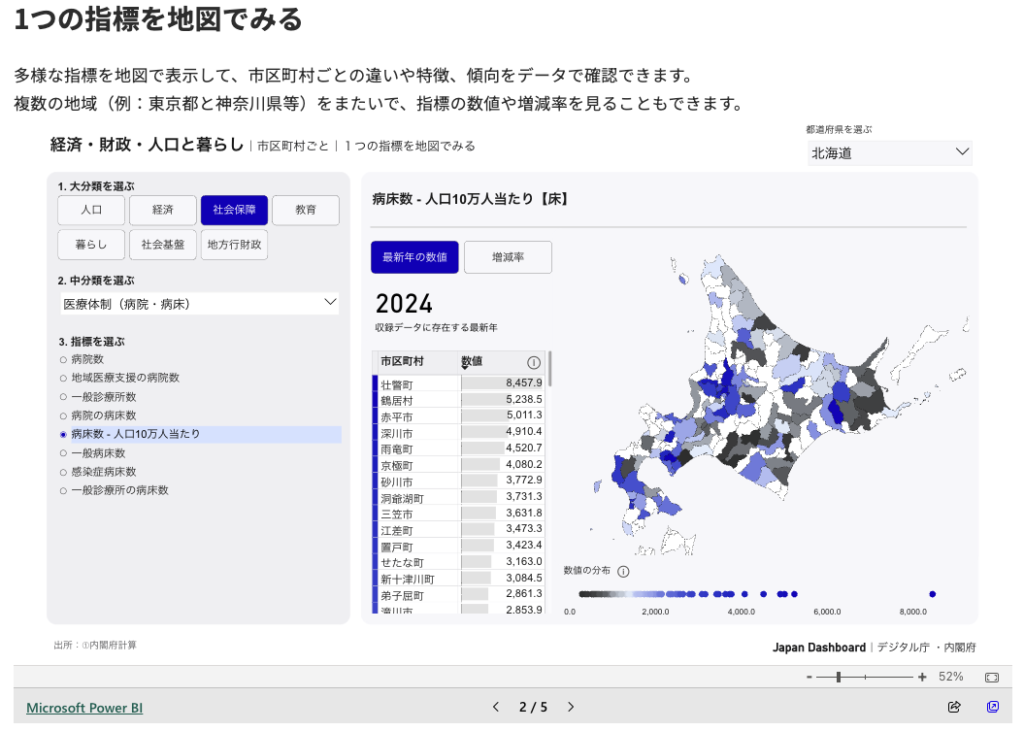Open the 北海道 prefecture dropdown
Screen dimensions: 1024x731
(x=890, y=153)
